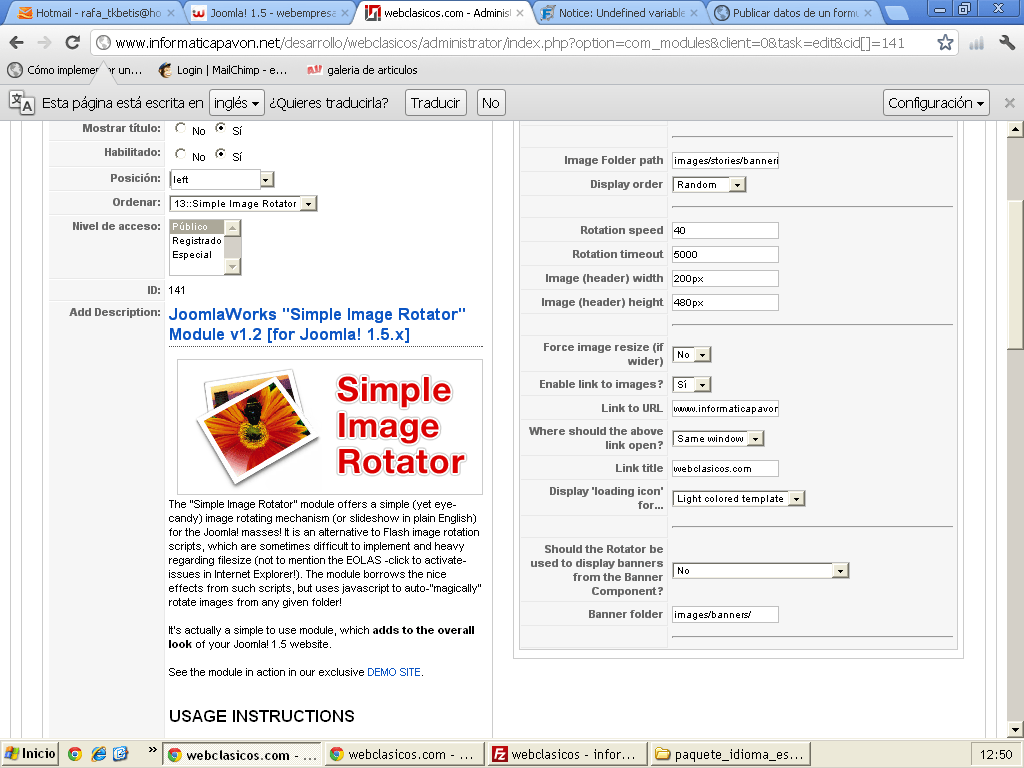
Task: Open the Inicio start button
Action: coord(30,754)
